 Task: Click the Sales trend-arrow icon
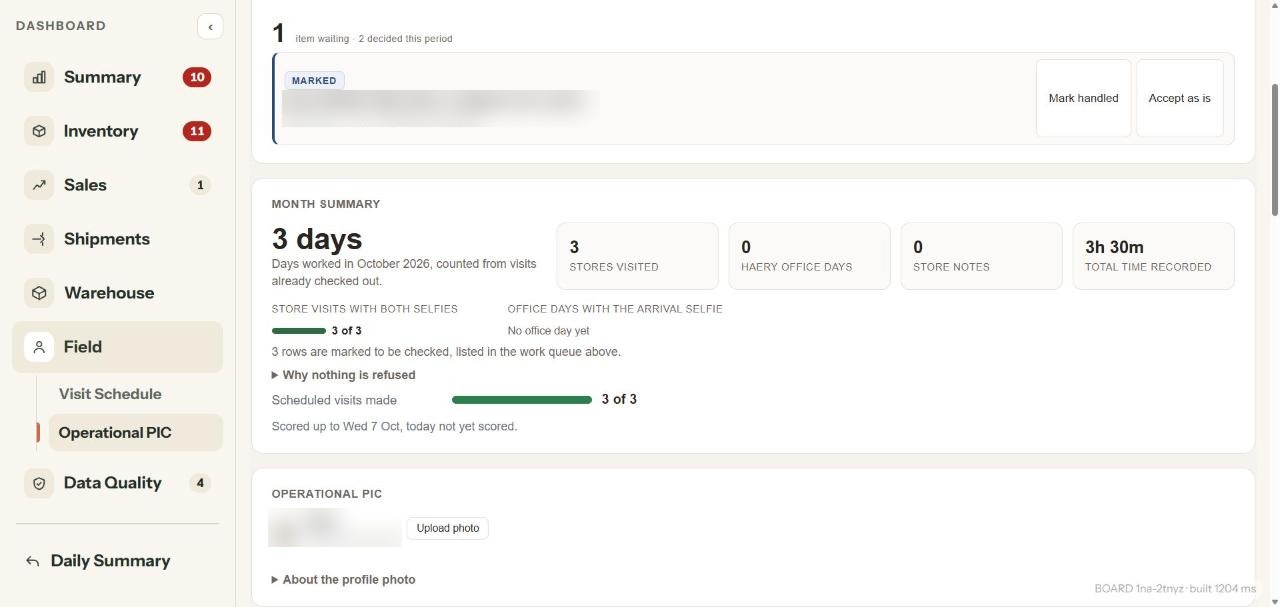[39, 185]
